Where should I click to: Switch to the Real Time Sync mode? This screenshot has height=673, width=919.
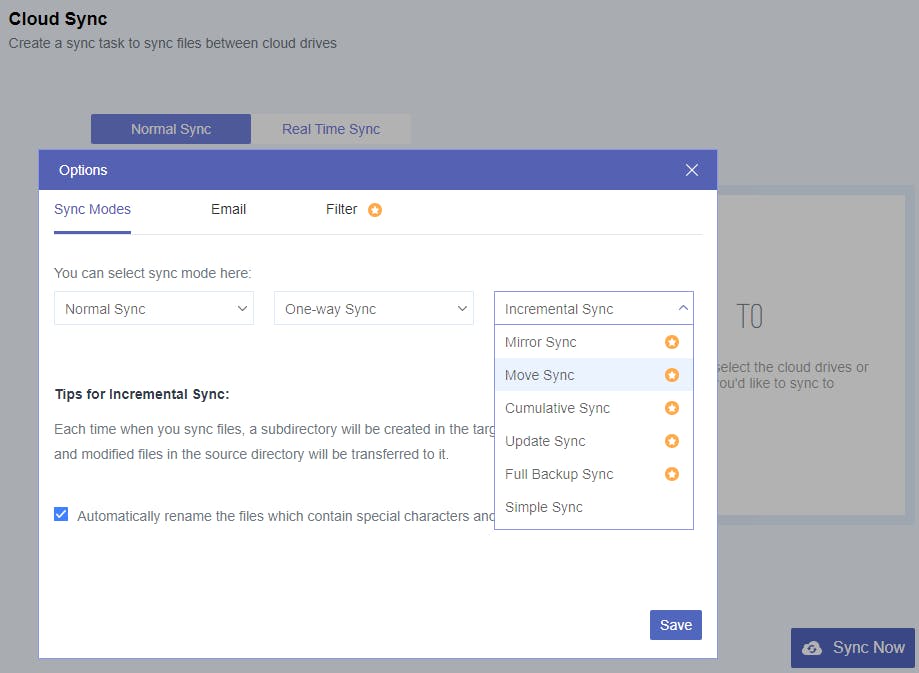click(x=330, y=129)
